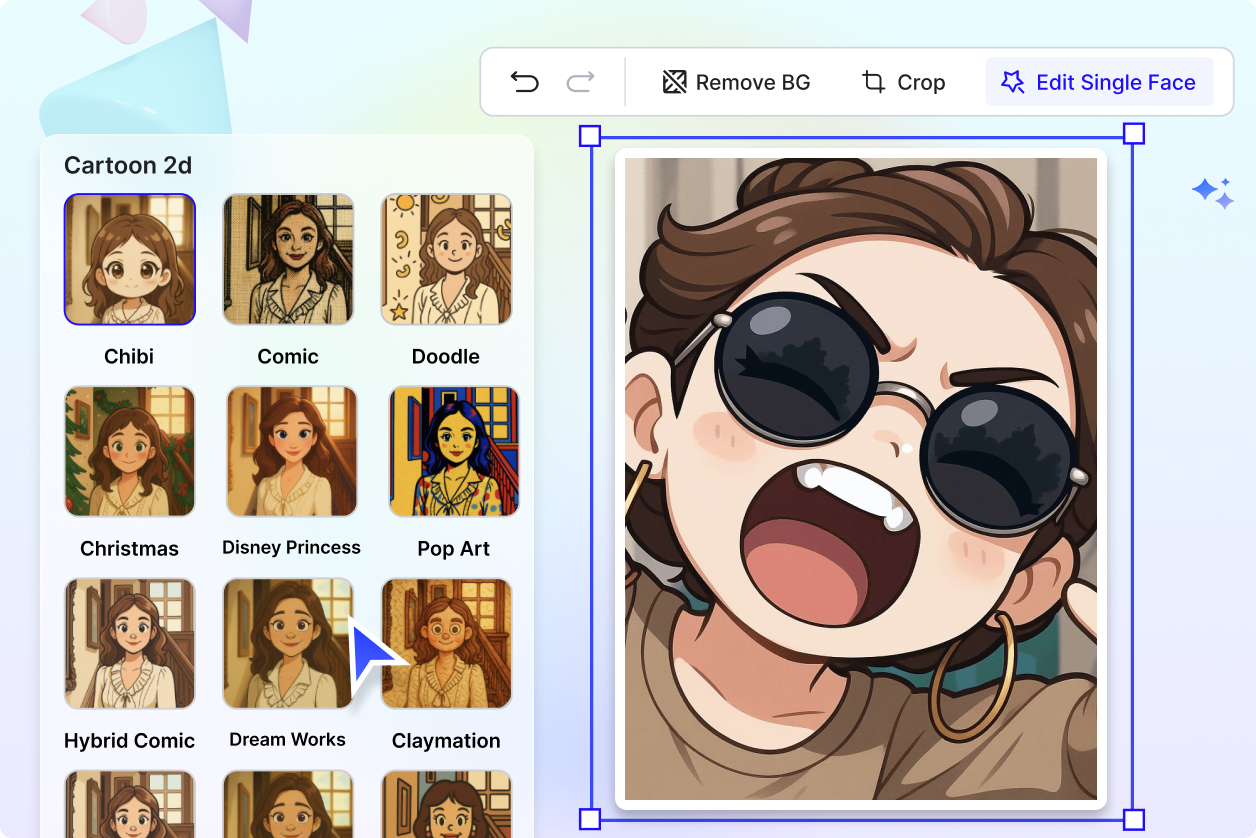This screenshot has height=838, width=1256.
Task: Click the Remove BG checkered icon
Action: tap(675, 81)
